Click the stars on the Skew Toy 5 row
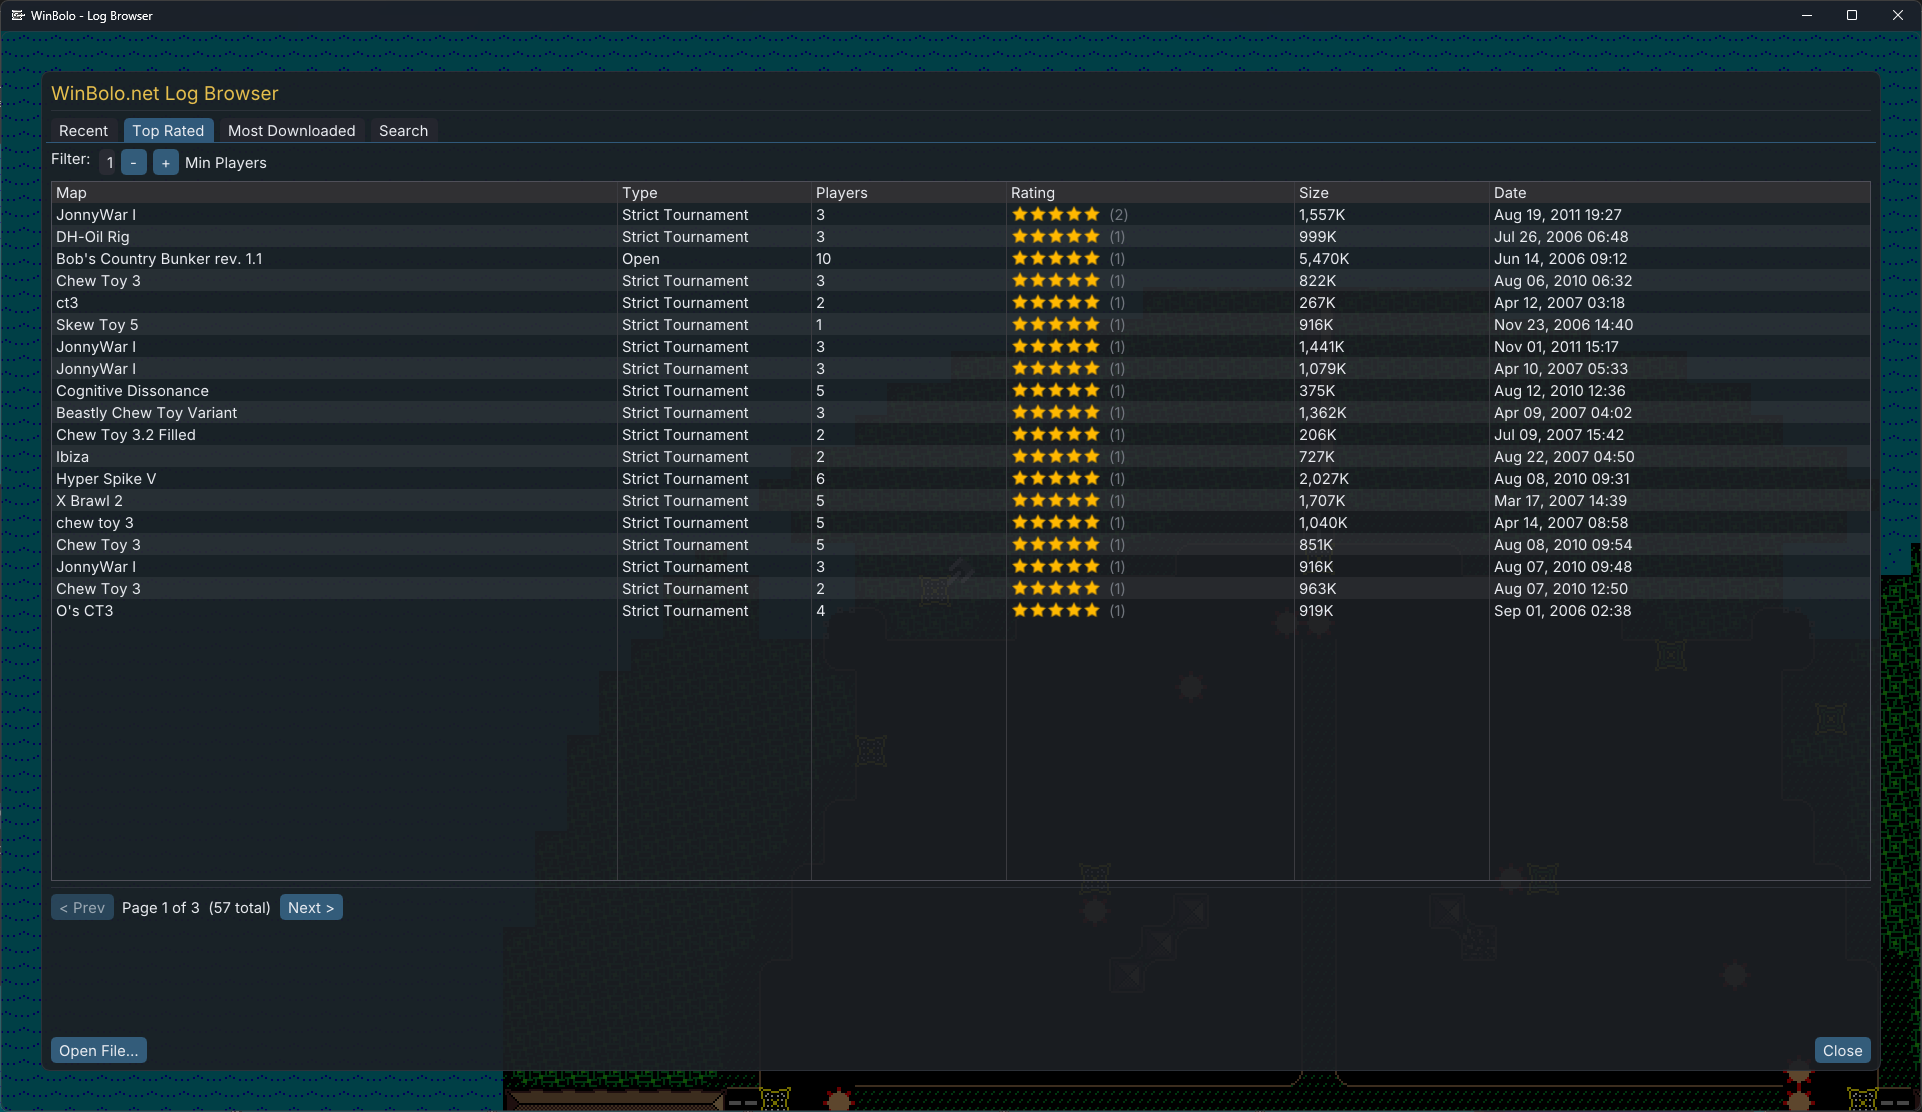 pyautogui.click(x=1056, y=325)
